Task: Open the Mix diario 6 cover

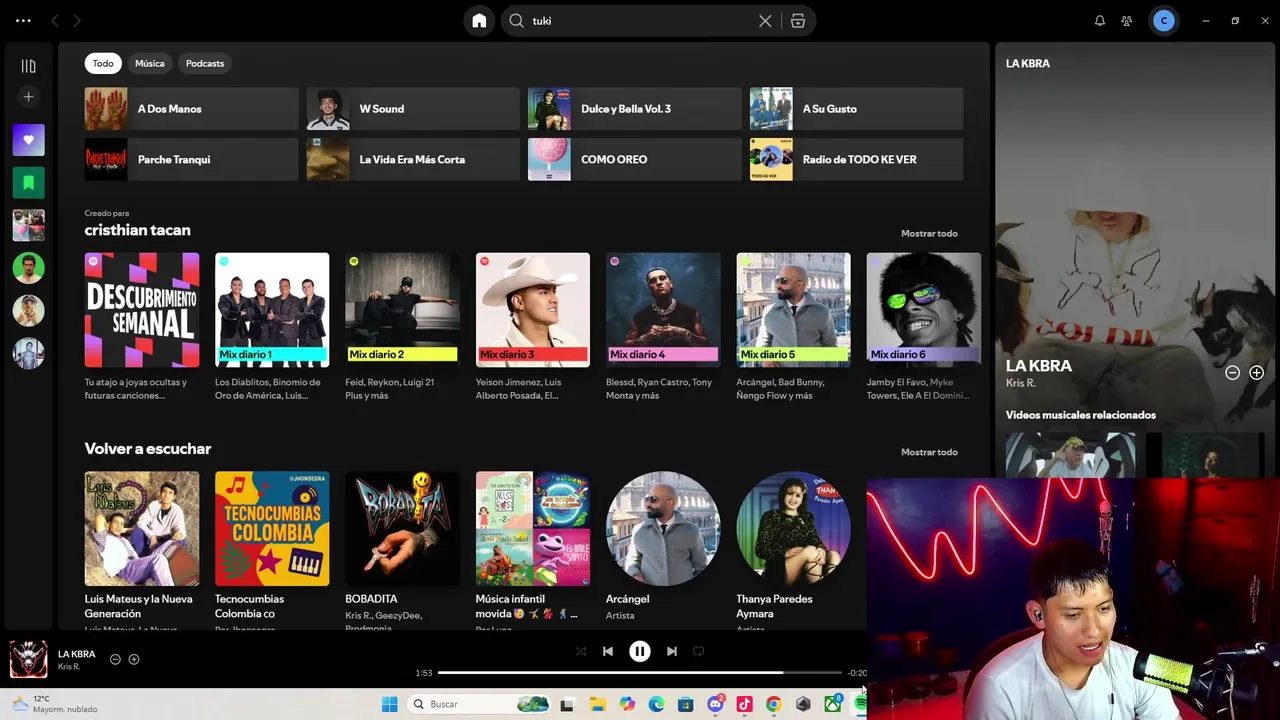Action: click(924, 310)
